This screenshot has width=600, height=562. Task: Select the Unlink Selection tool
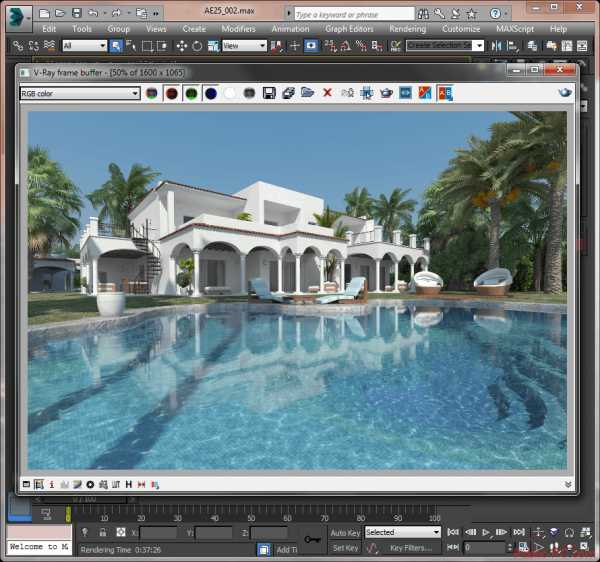tap(34, 46)
